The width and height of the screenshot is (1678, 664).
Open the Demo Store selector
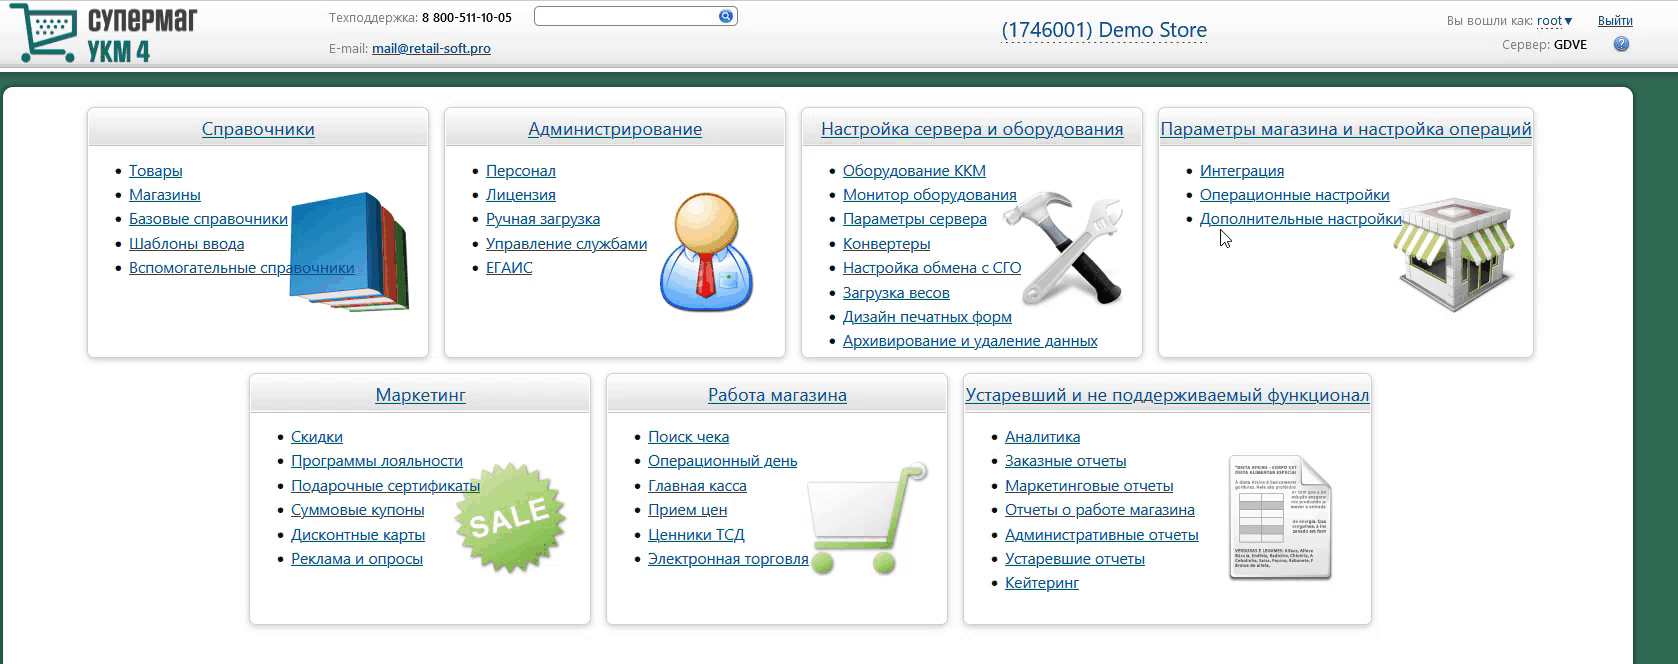tap(1104, 30)
